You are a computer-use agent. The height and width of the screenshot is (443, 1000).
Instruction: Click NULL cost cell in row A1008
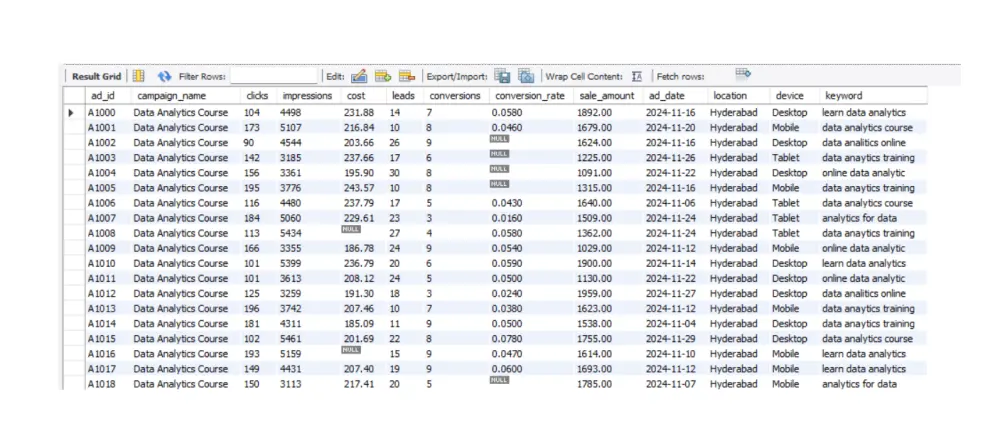(x=351, y=229)
